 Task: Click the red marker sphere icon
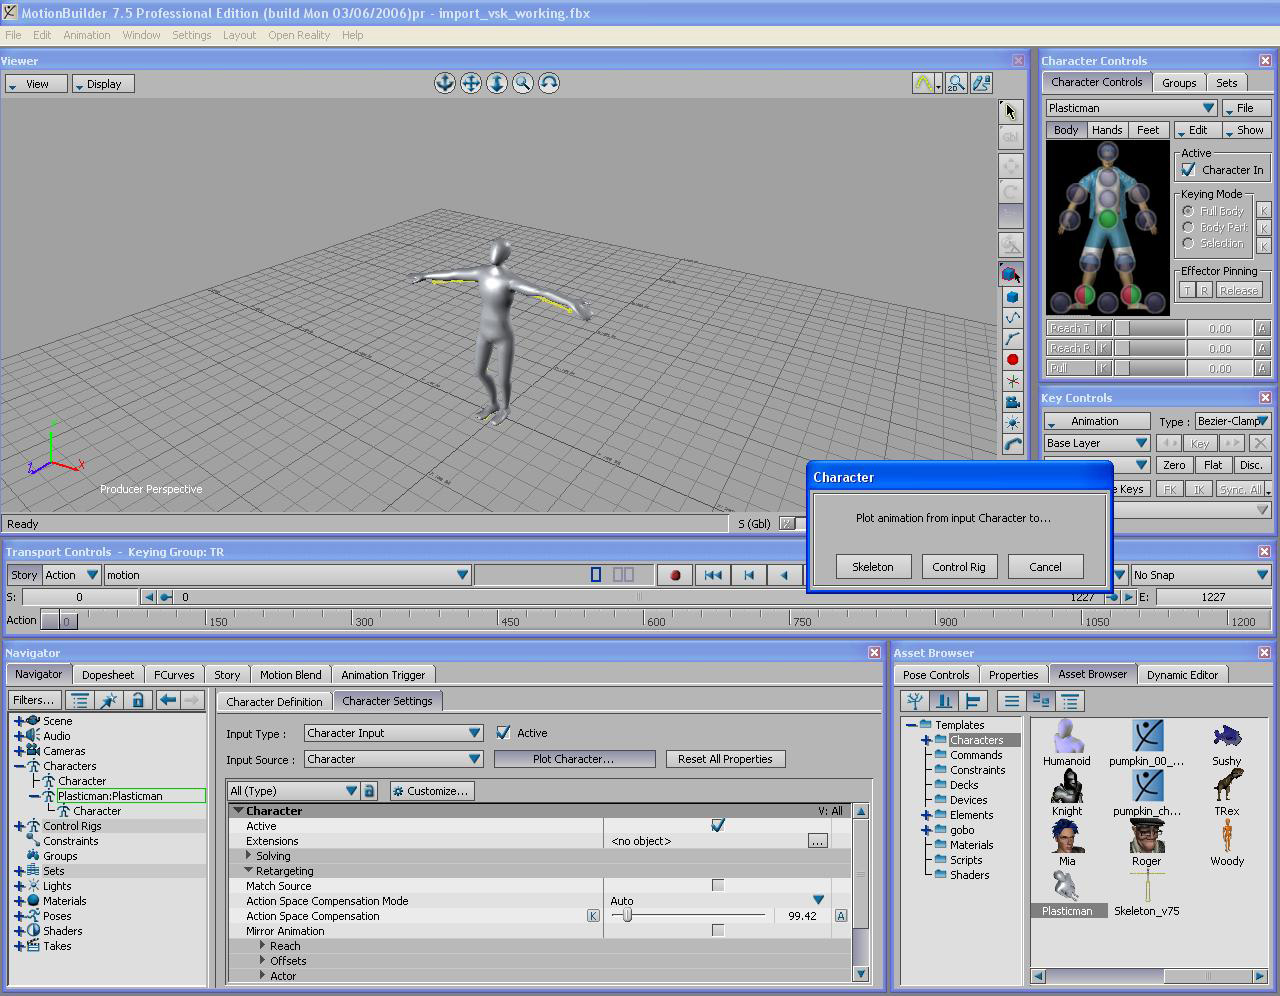click(1012, 360)
